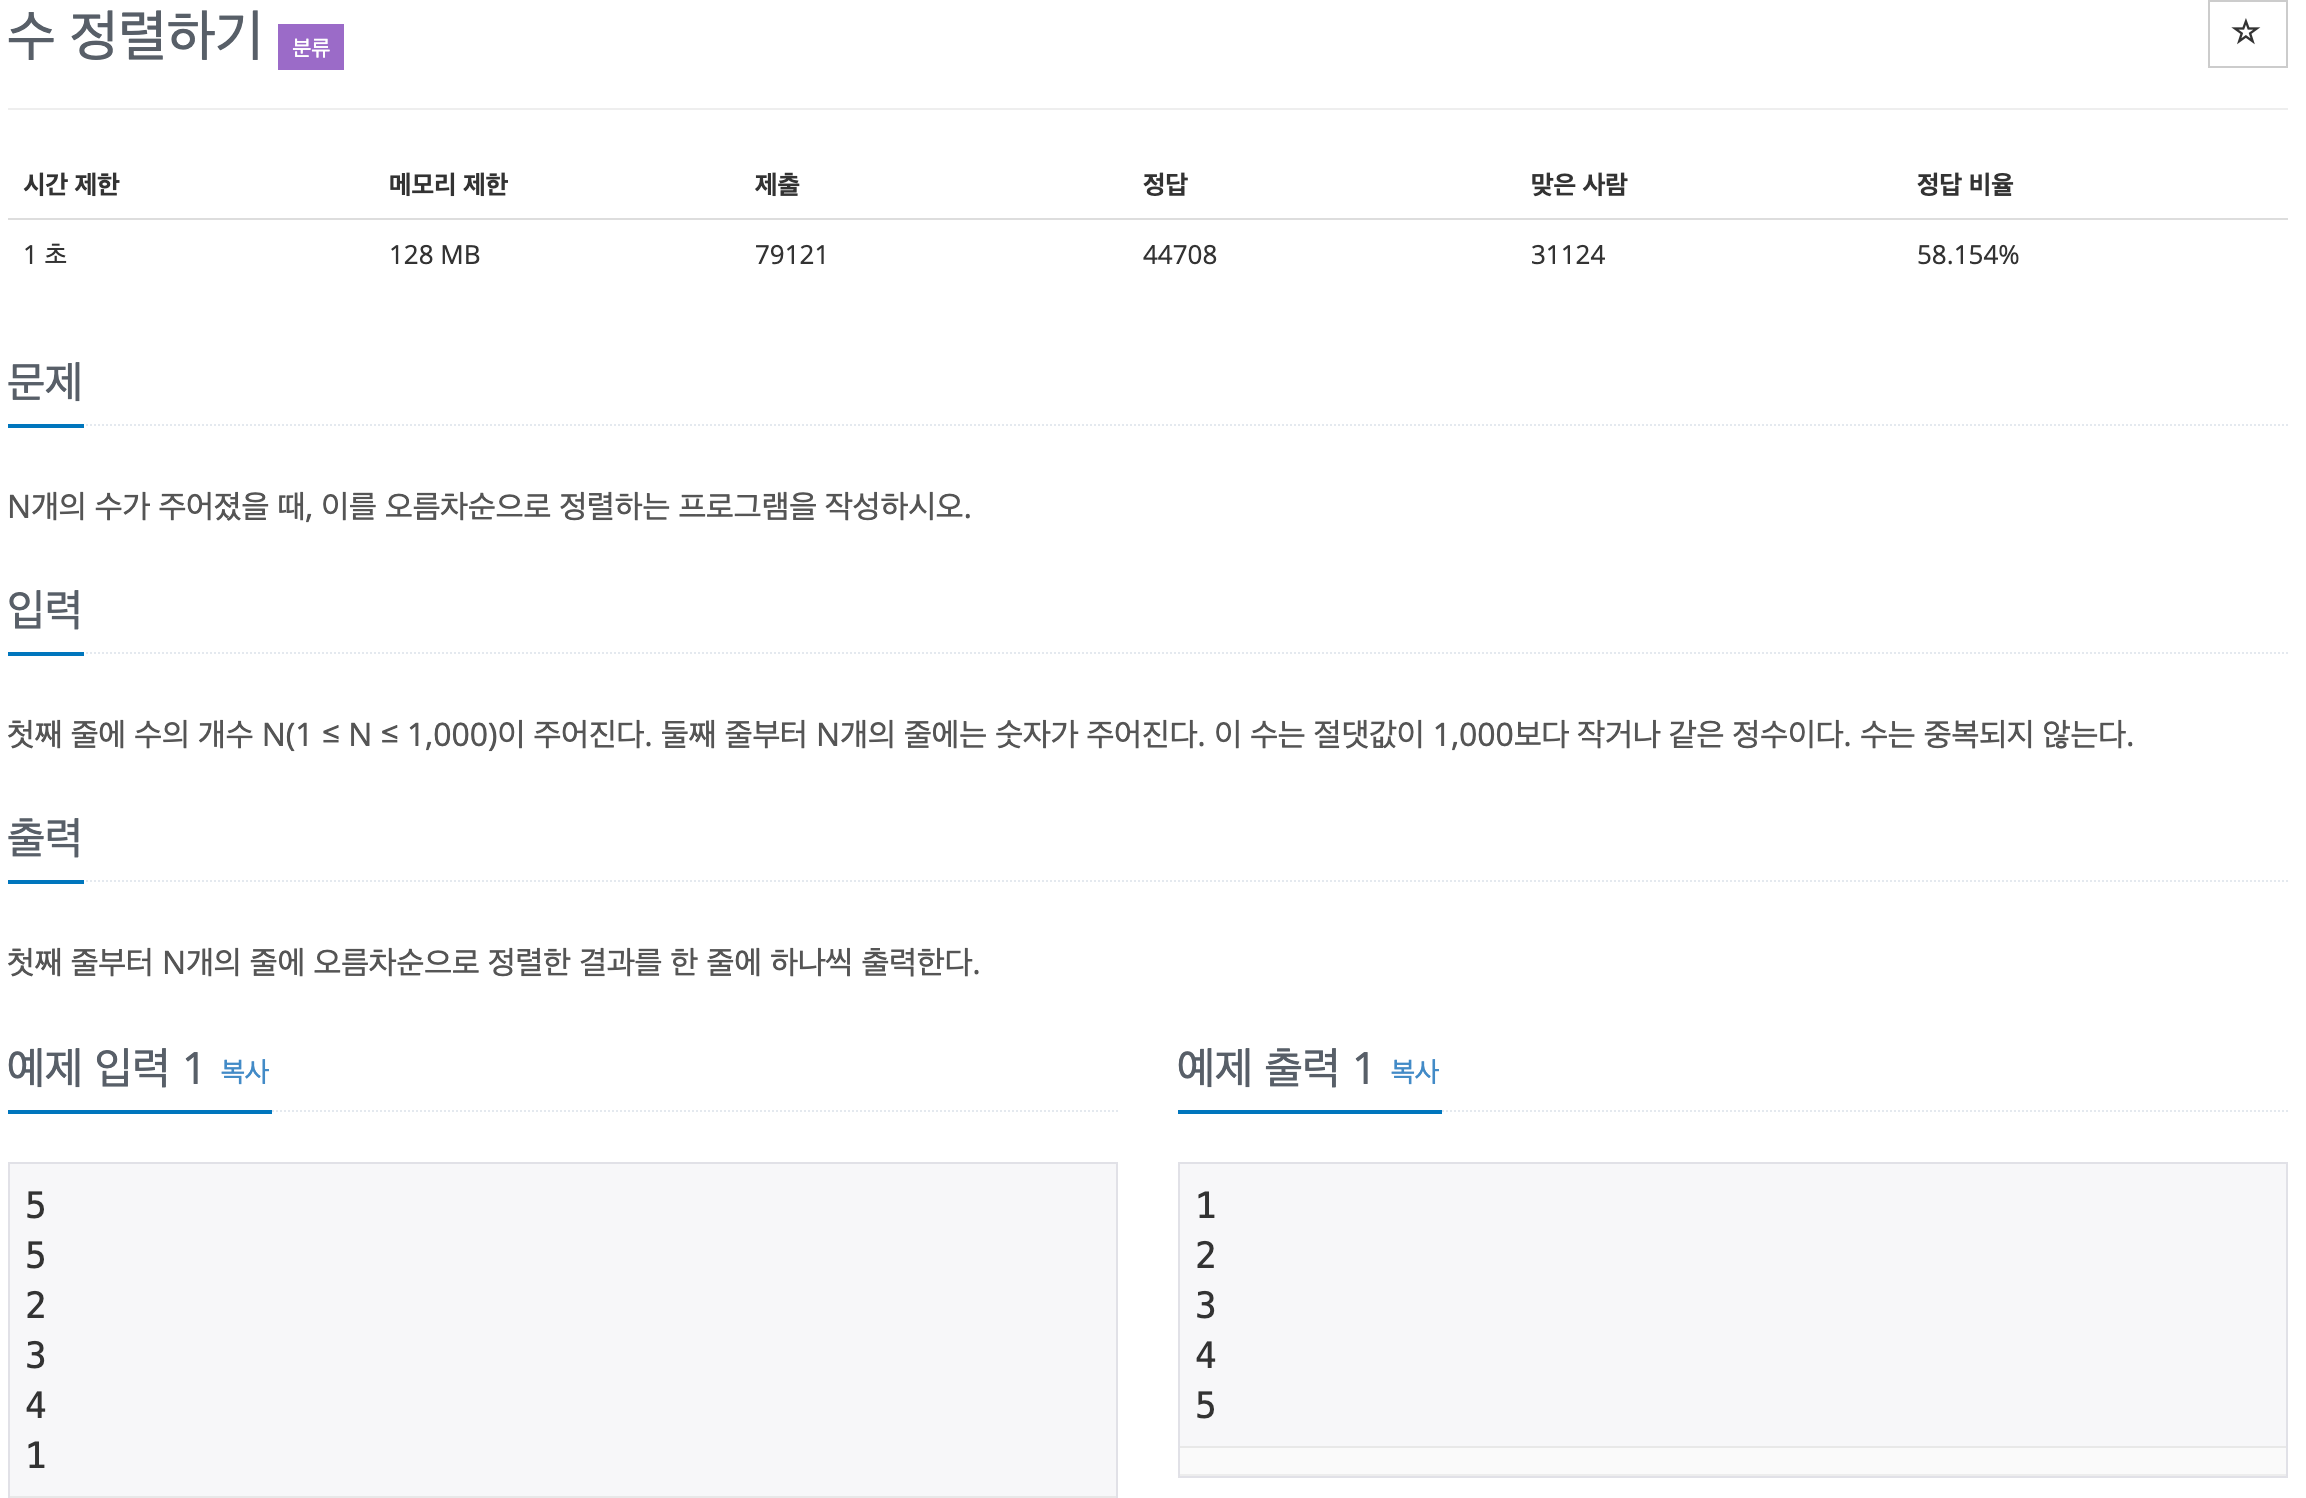This screenshot has width=2306, height=1498.
Task: Click the 정답 비율 column header
Action: [x=1964, y=184]
